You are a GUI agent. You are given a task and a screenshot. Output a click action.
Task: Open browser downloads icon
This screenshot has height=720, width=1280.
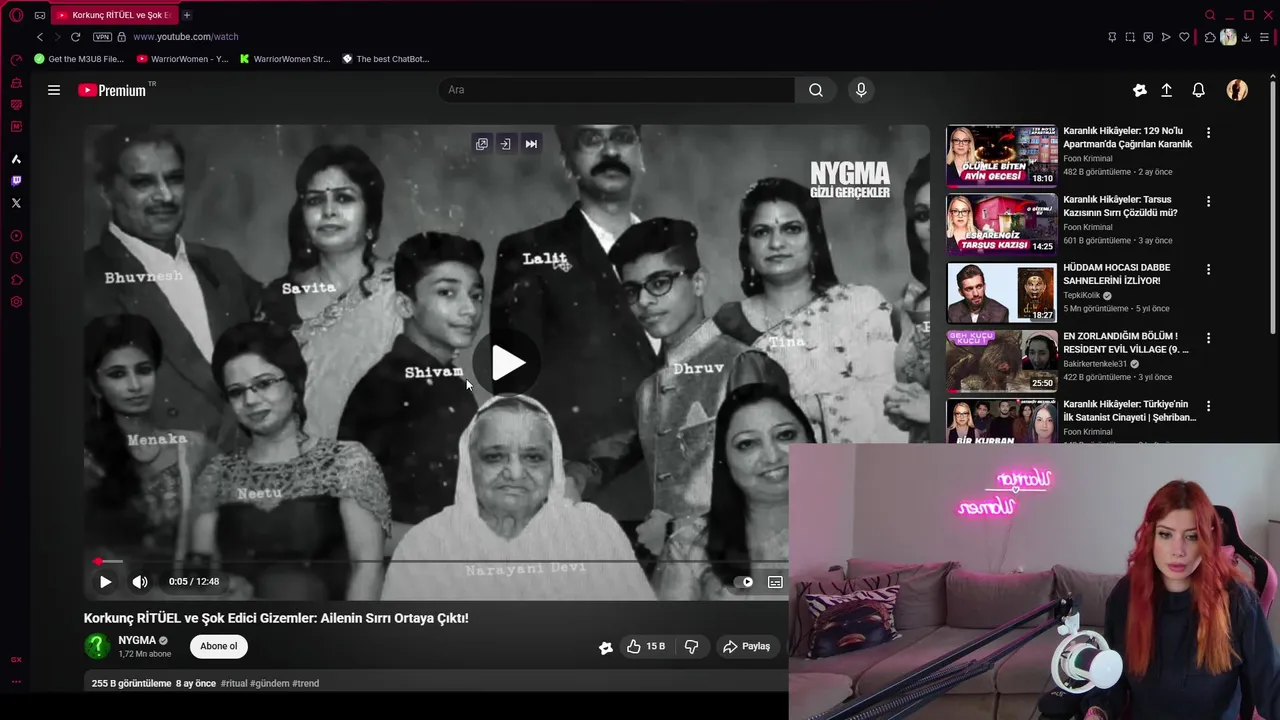(x=1246, y=37)
